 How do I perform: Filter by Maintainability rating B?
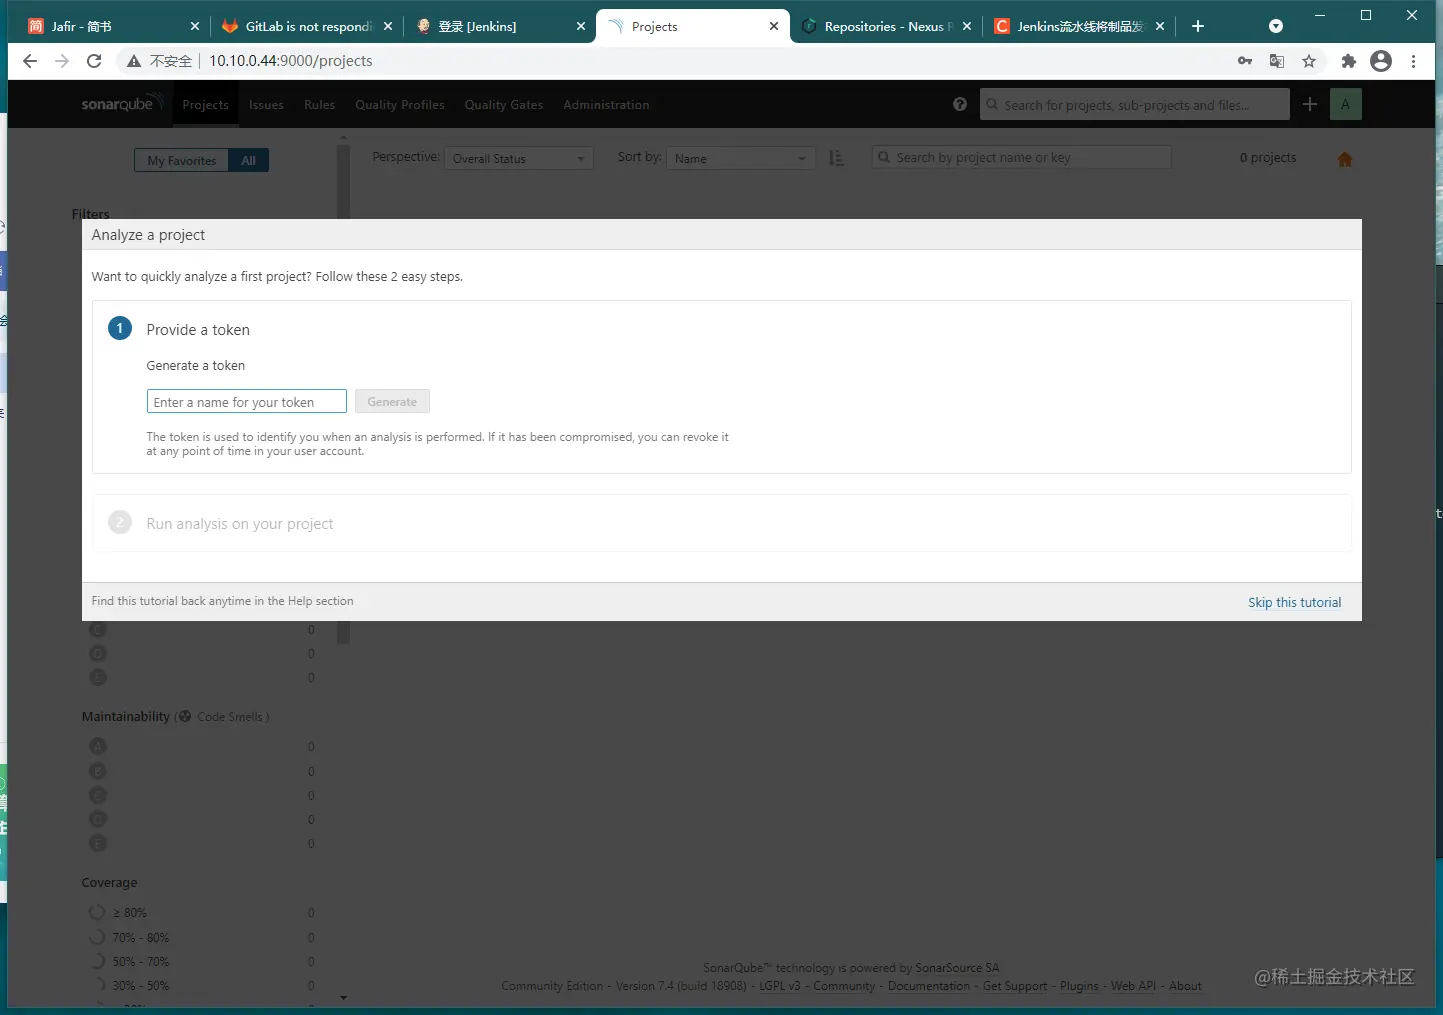pyautogui.click(x=98, y=771)
